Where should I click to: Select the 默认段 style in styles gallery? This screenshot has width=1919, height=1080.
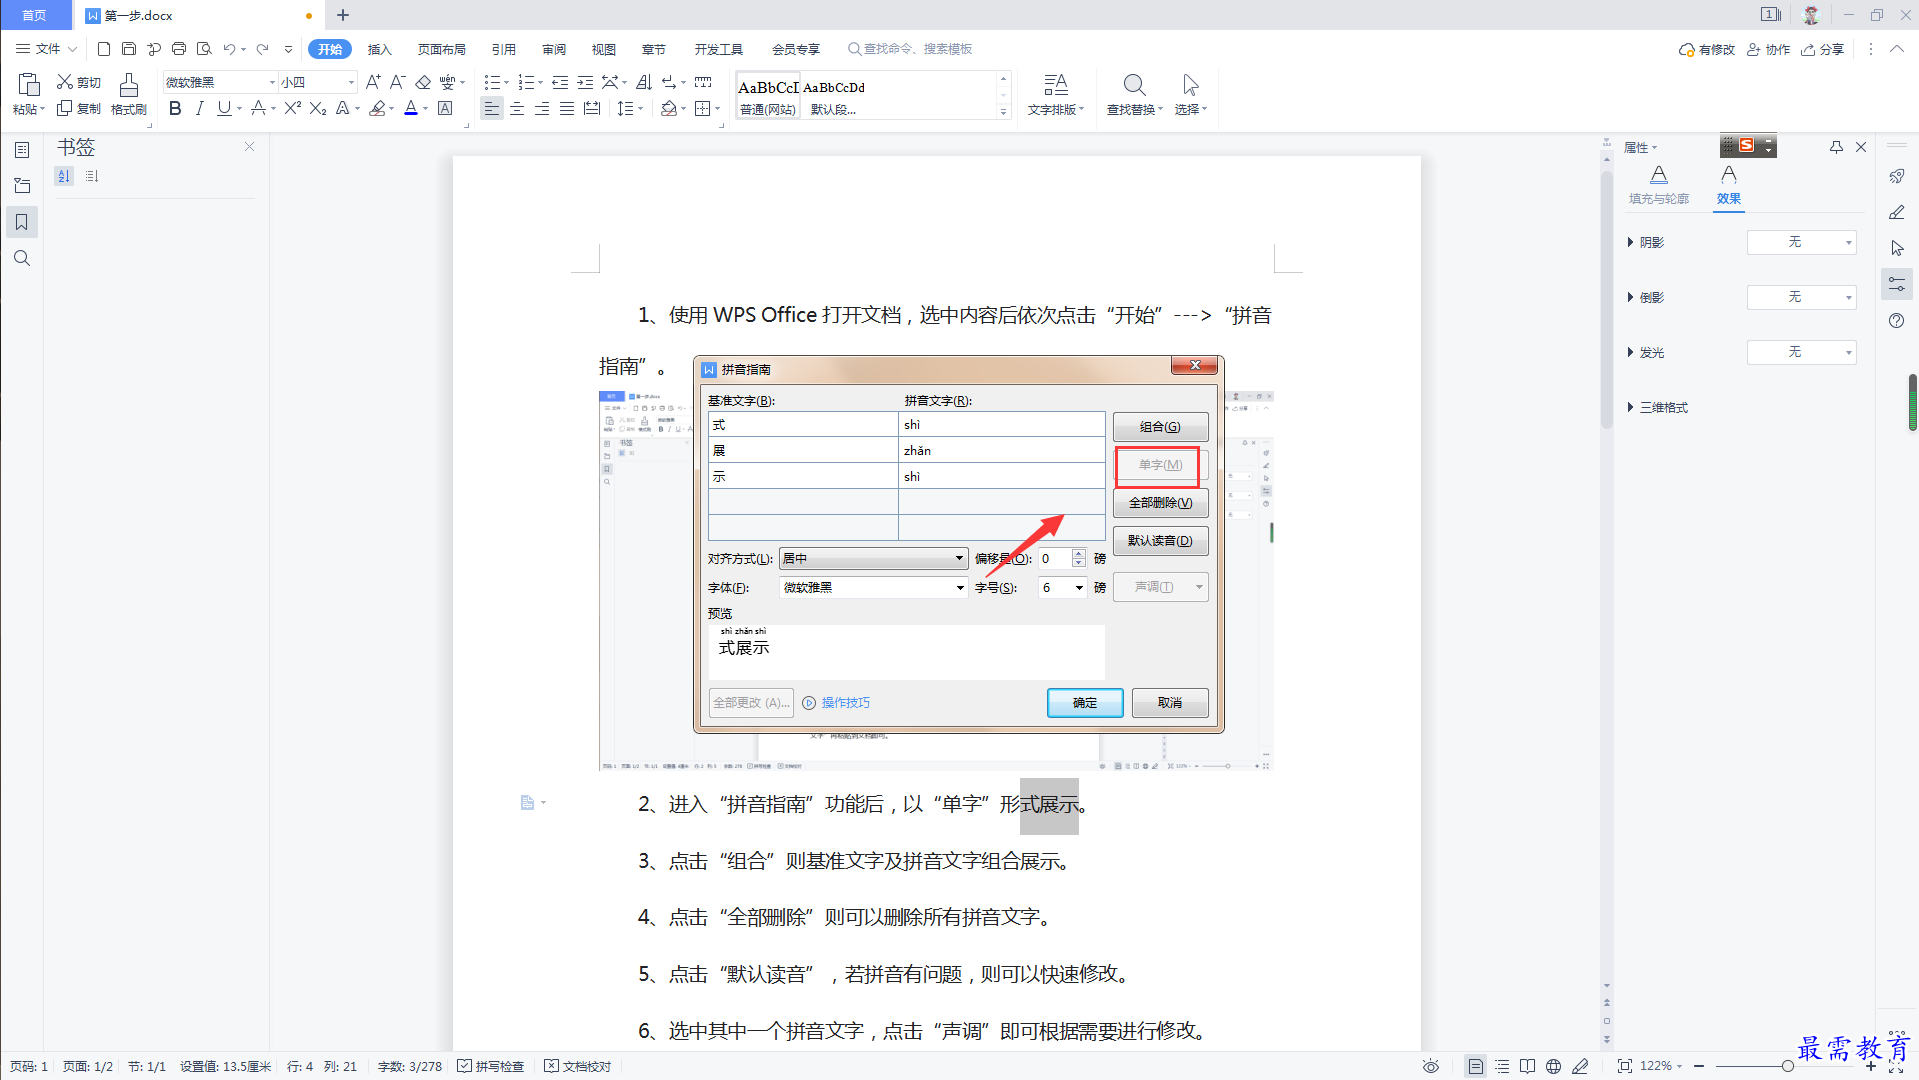click(834, 97)
